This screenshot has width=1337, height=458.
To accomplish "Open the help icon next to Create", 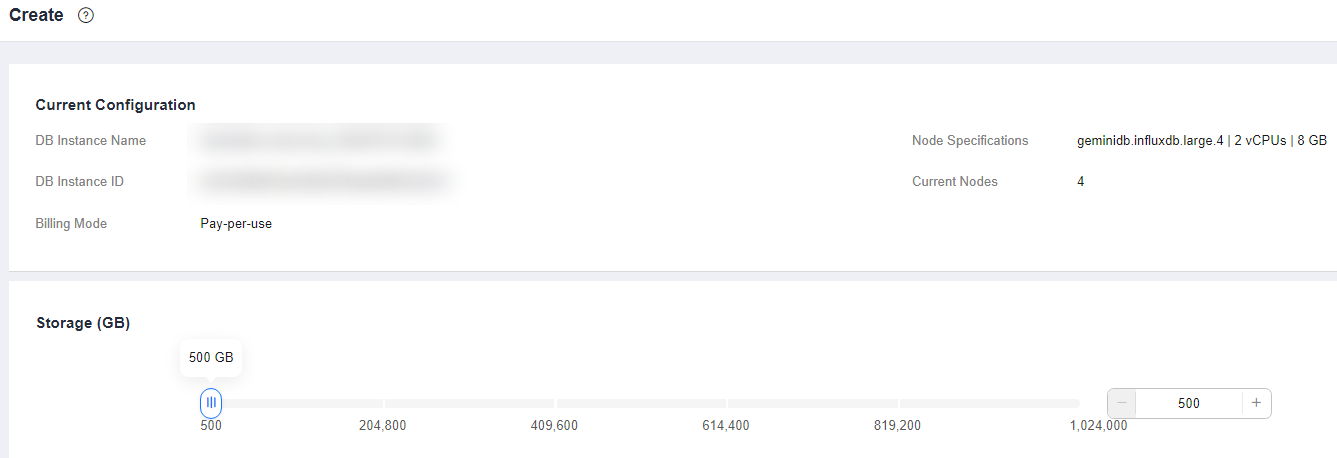I will click(x=86, y=16).
